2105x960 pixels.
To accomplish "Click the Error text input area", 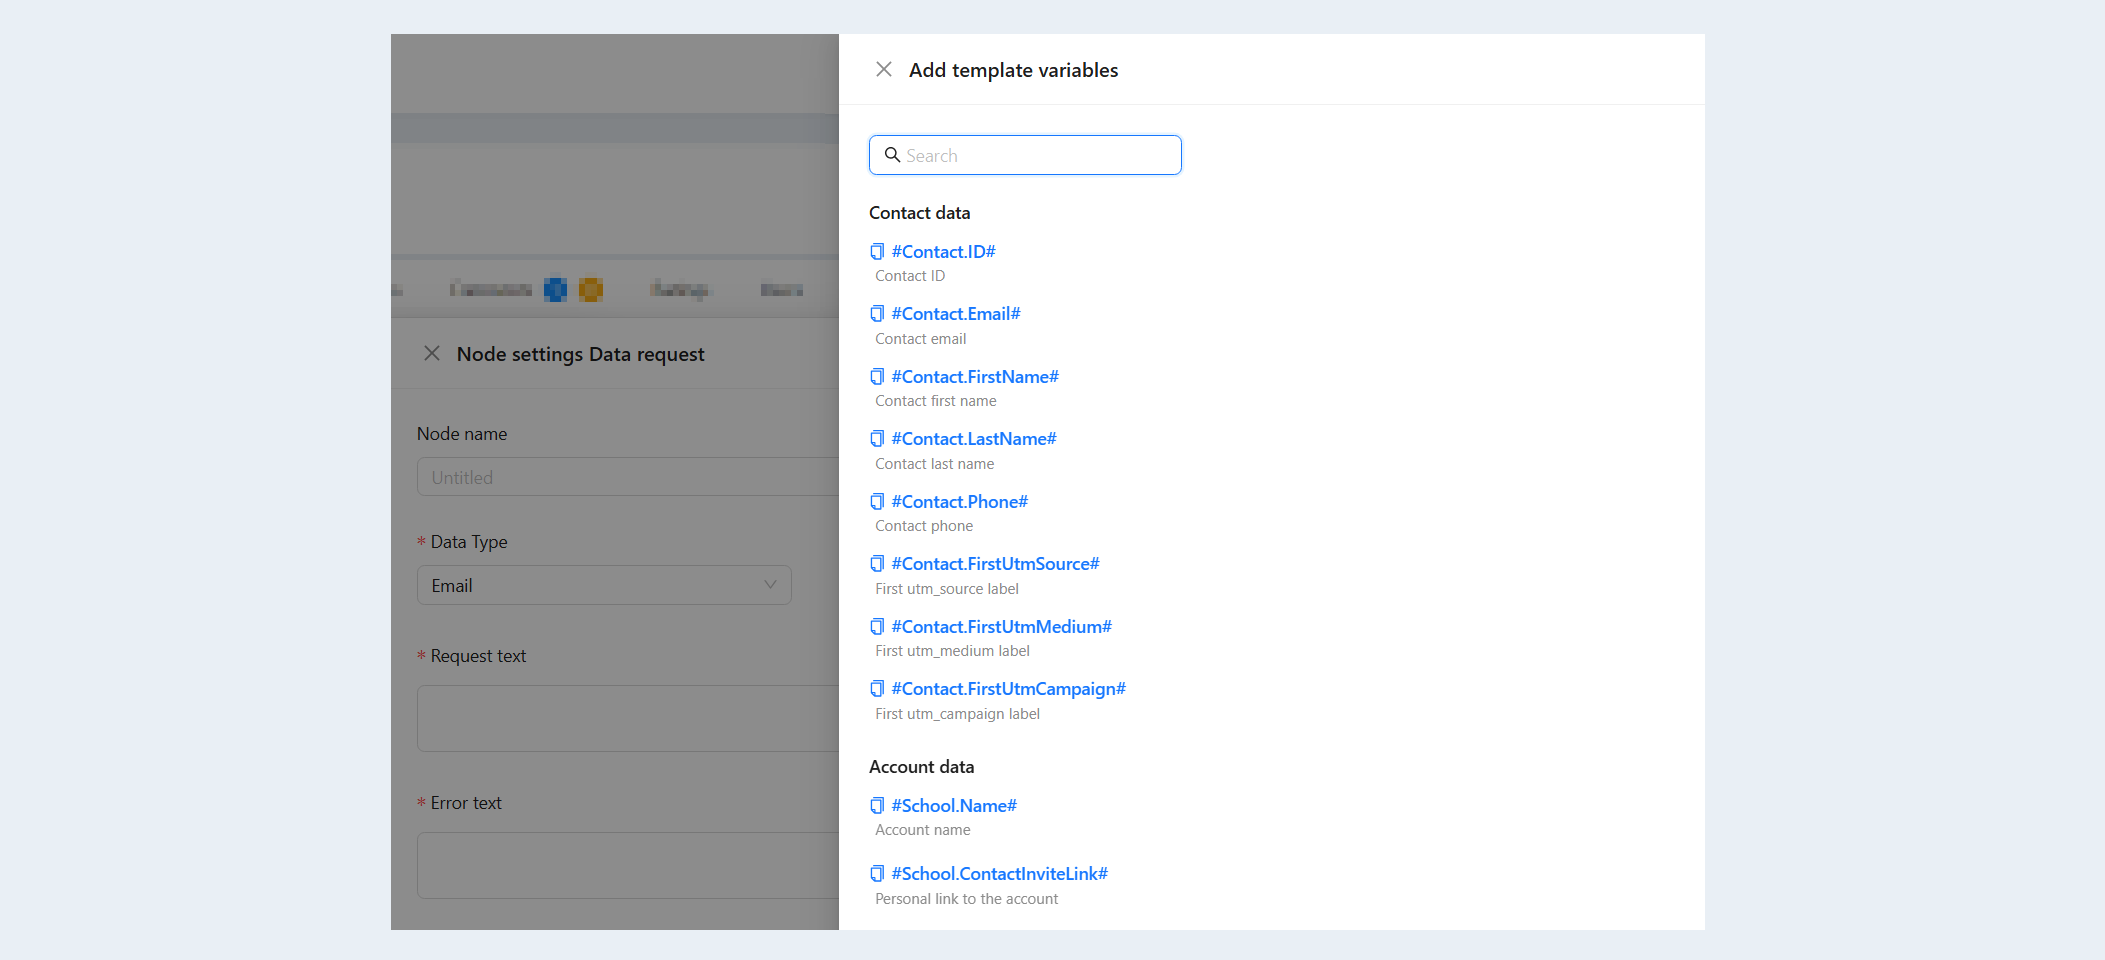I will pos(628,865).
